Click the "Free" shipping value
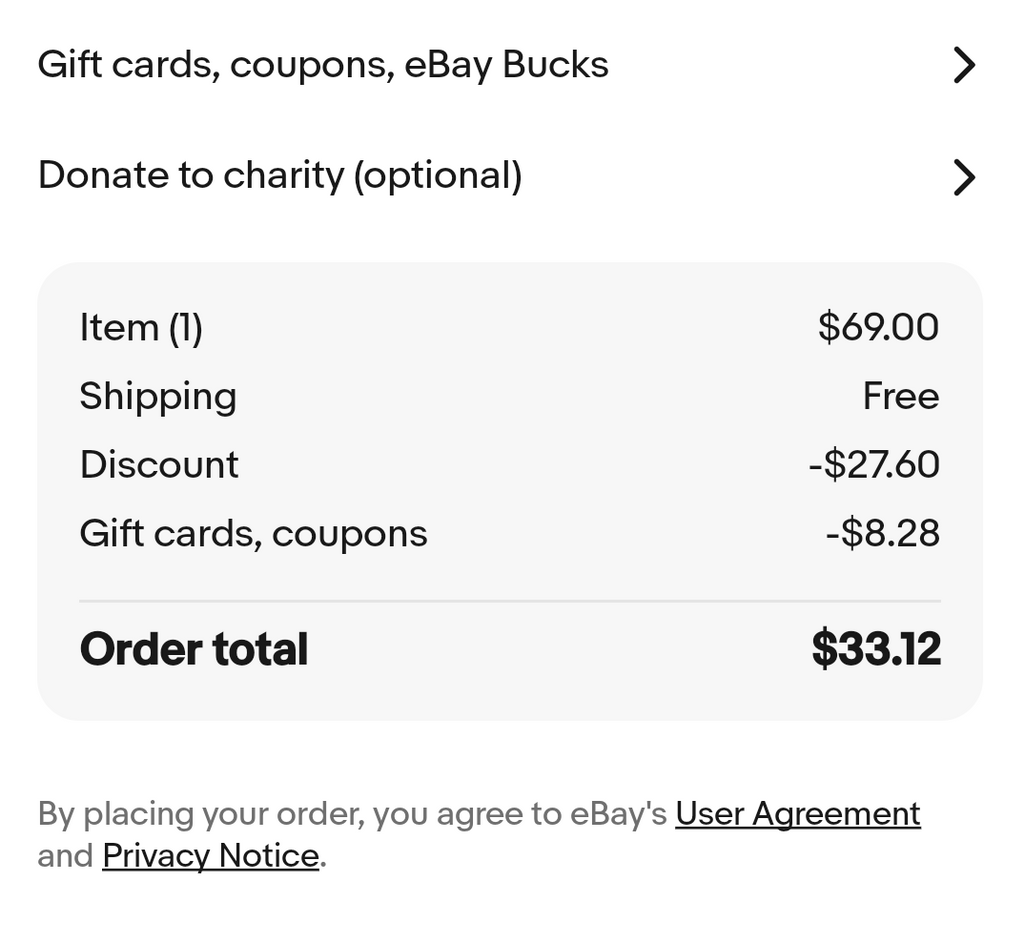The image size is (1024, 942). pos(900,397)
